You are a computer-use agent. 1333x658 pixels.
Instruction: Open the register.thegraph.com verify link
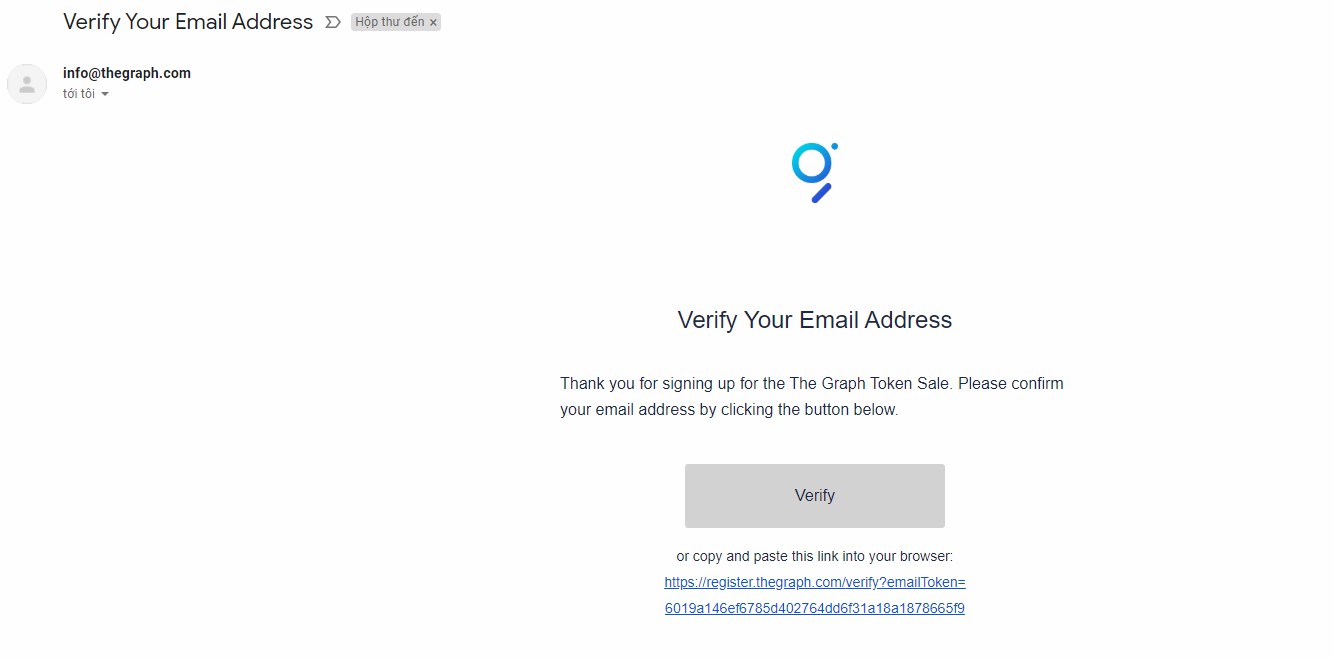click(x=815, y=595)
